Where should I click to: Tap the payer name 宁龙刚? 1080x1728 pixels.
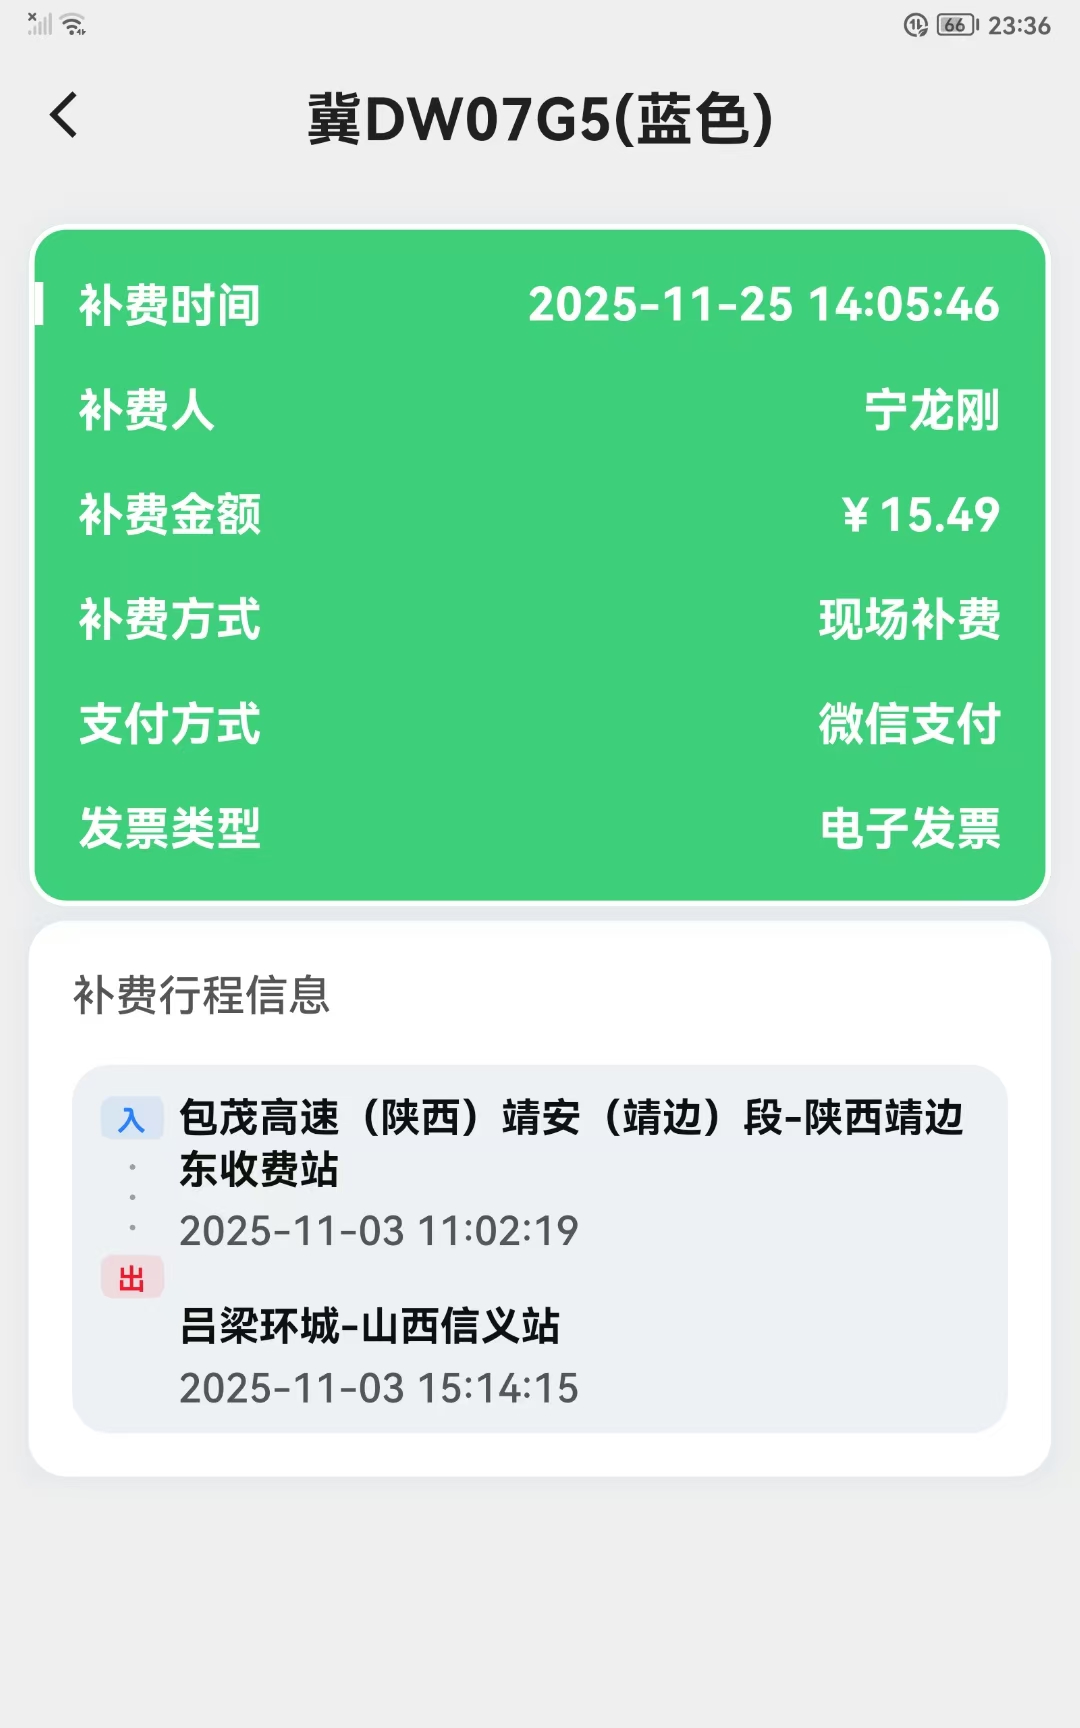[931, 410]
